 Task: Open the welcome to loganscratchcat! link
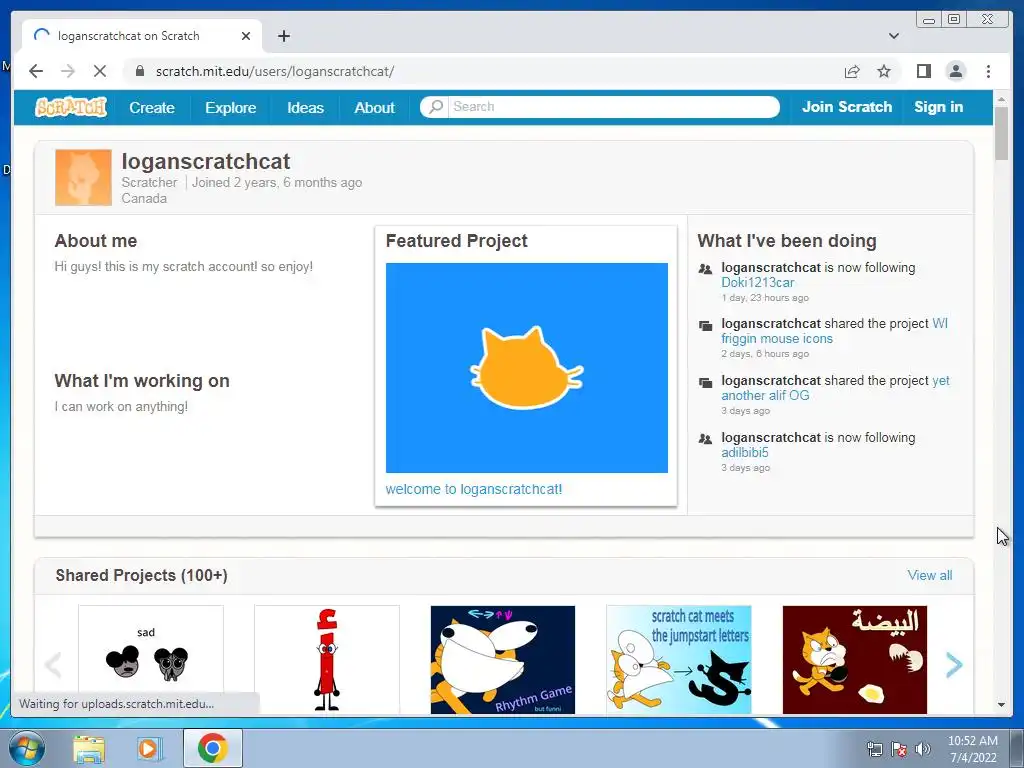473,489
